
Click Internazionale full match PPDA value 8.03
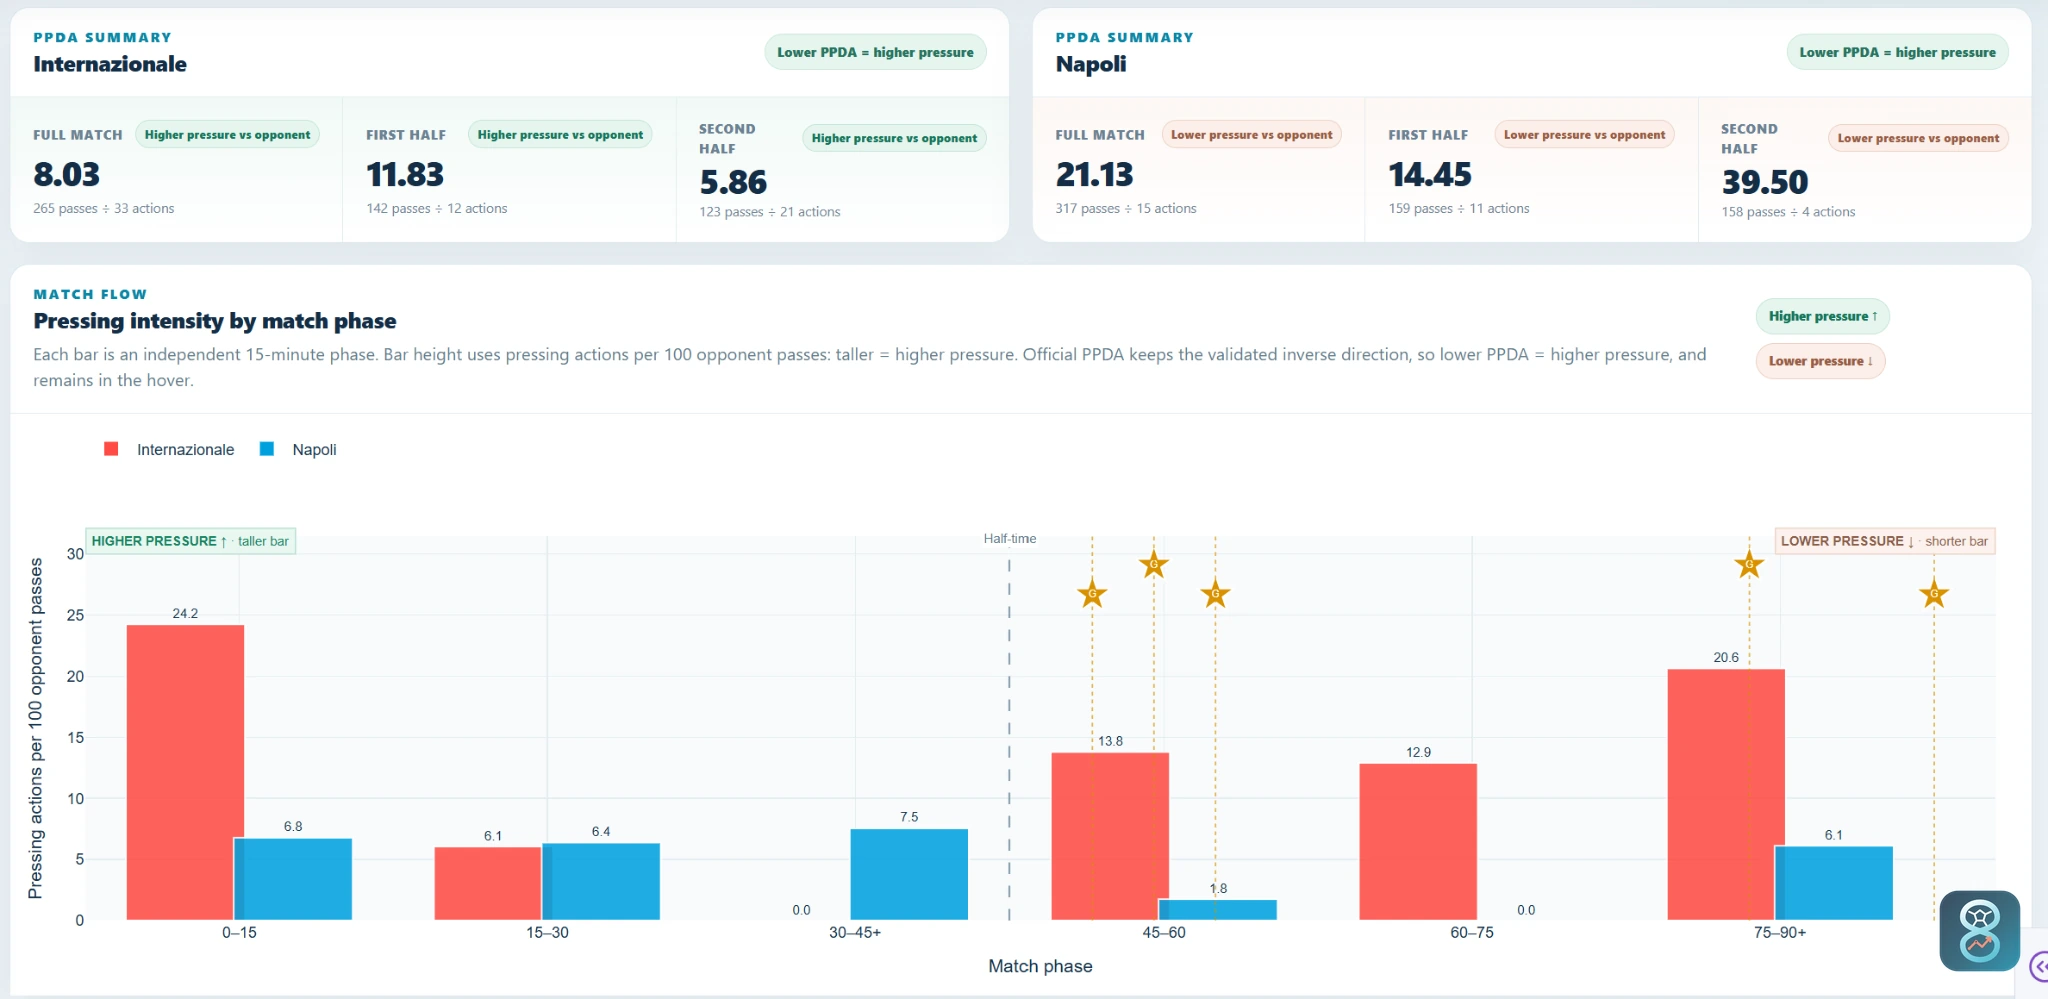tap(67, 175)
